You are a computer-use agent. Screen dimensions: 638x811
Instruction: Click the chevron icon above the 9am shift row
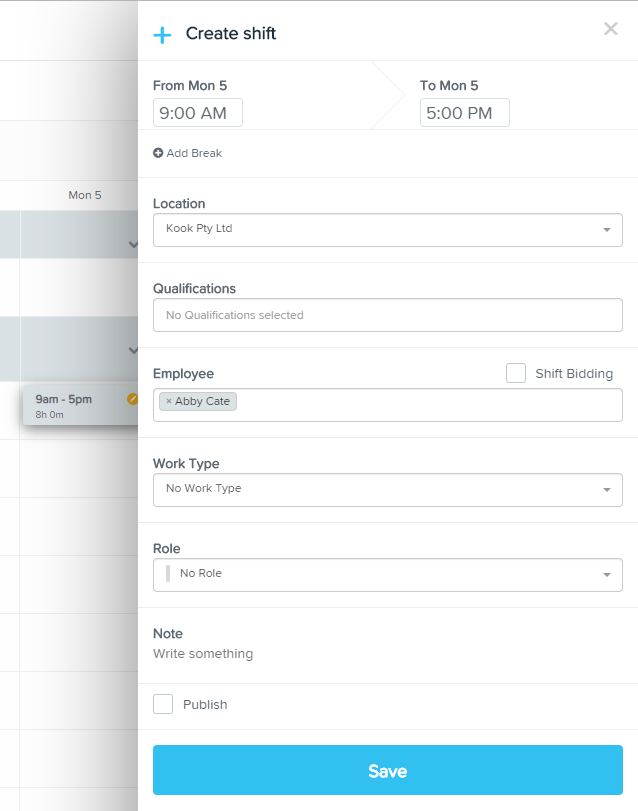(131, 245)
